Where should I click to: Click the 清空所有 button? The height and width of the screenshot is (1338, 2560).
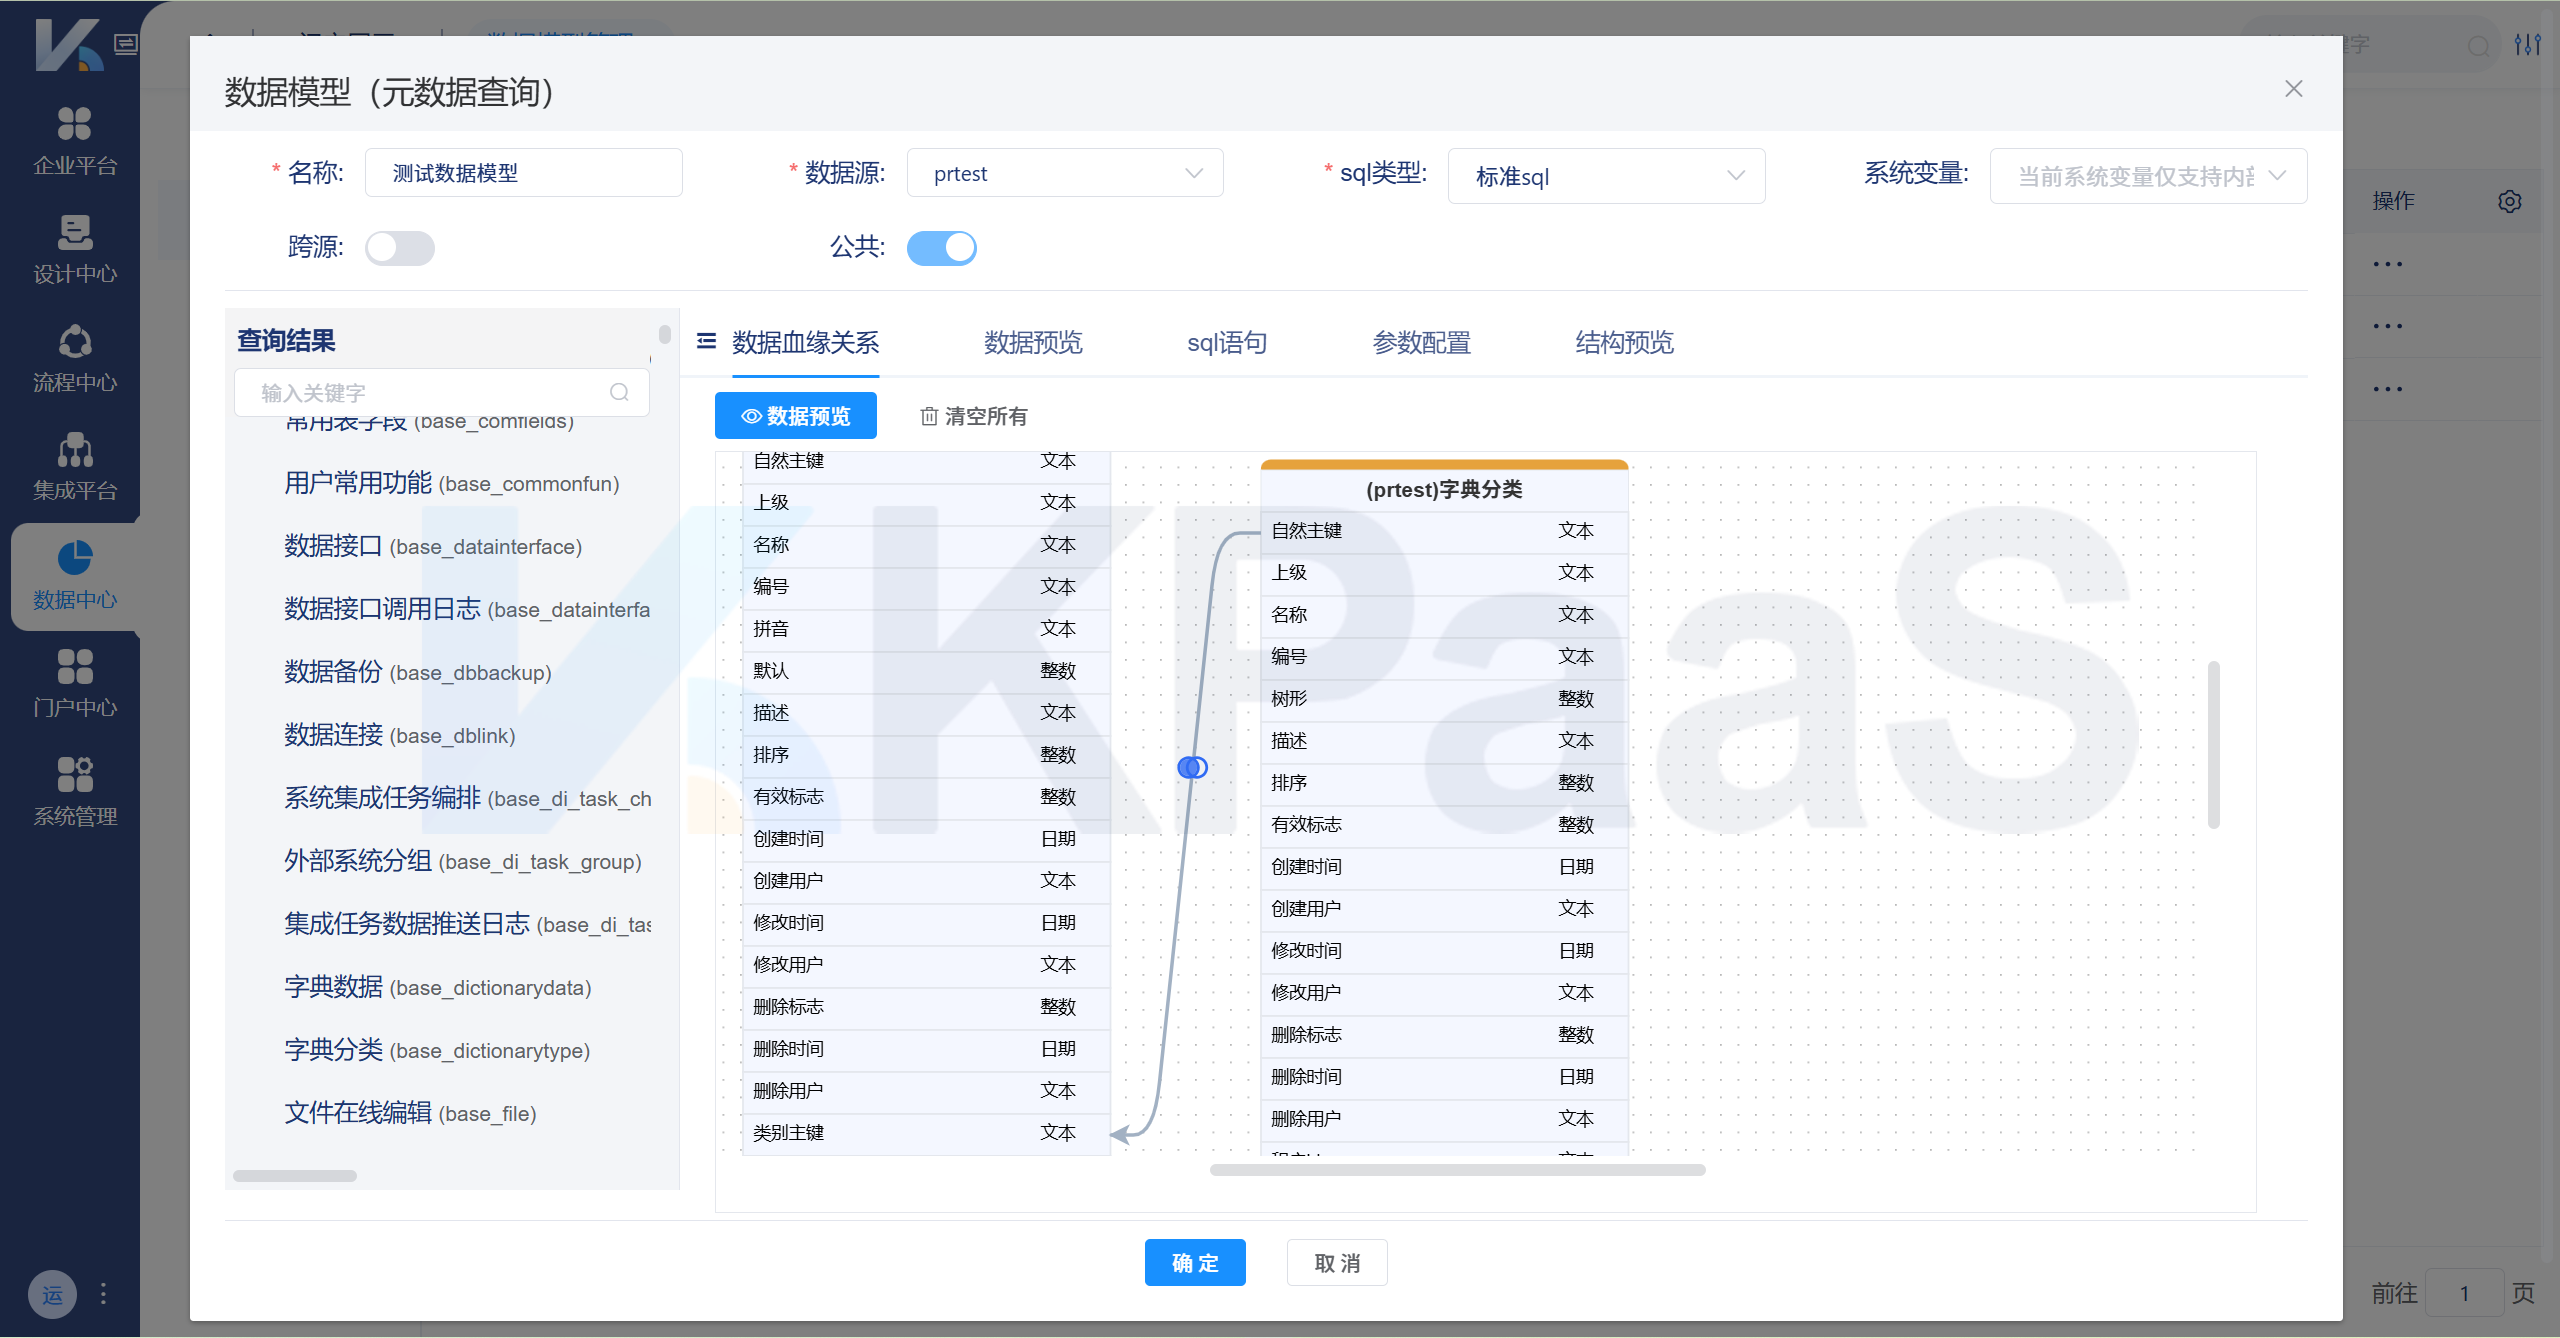(x=974, y=416)
